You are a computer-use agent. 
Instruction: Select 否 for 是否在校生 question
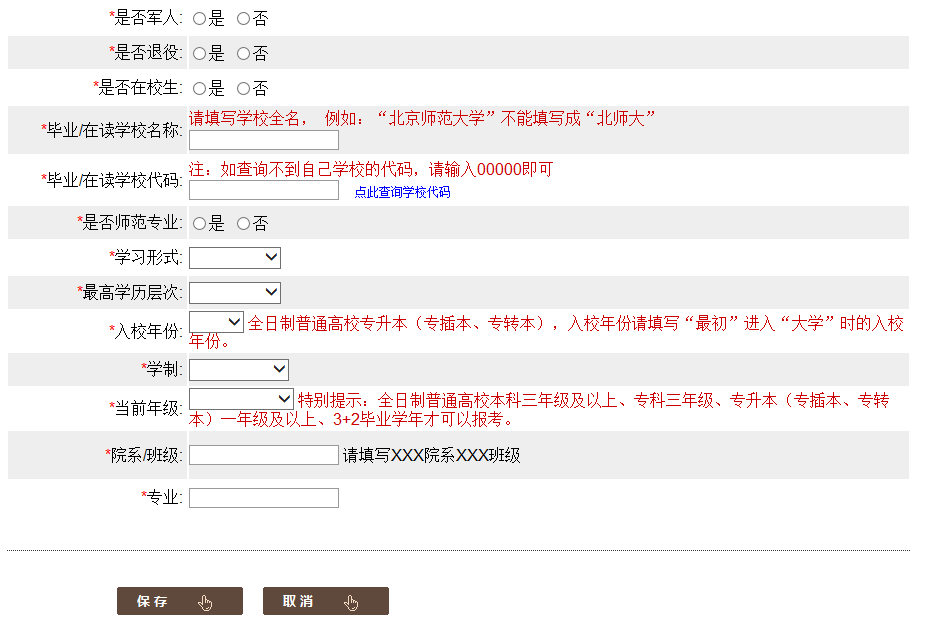click(x=245, y=88)
